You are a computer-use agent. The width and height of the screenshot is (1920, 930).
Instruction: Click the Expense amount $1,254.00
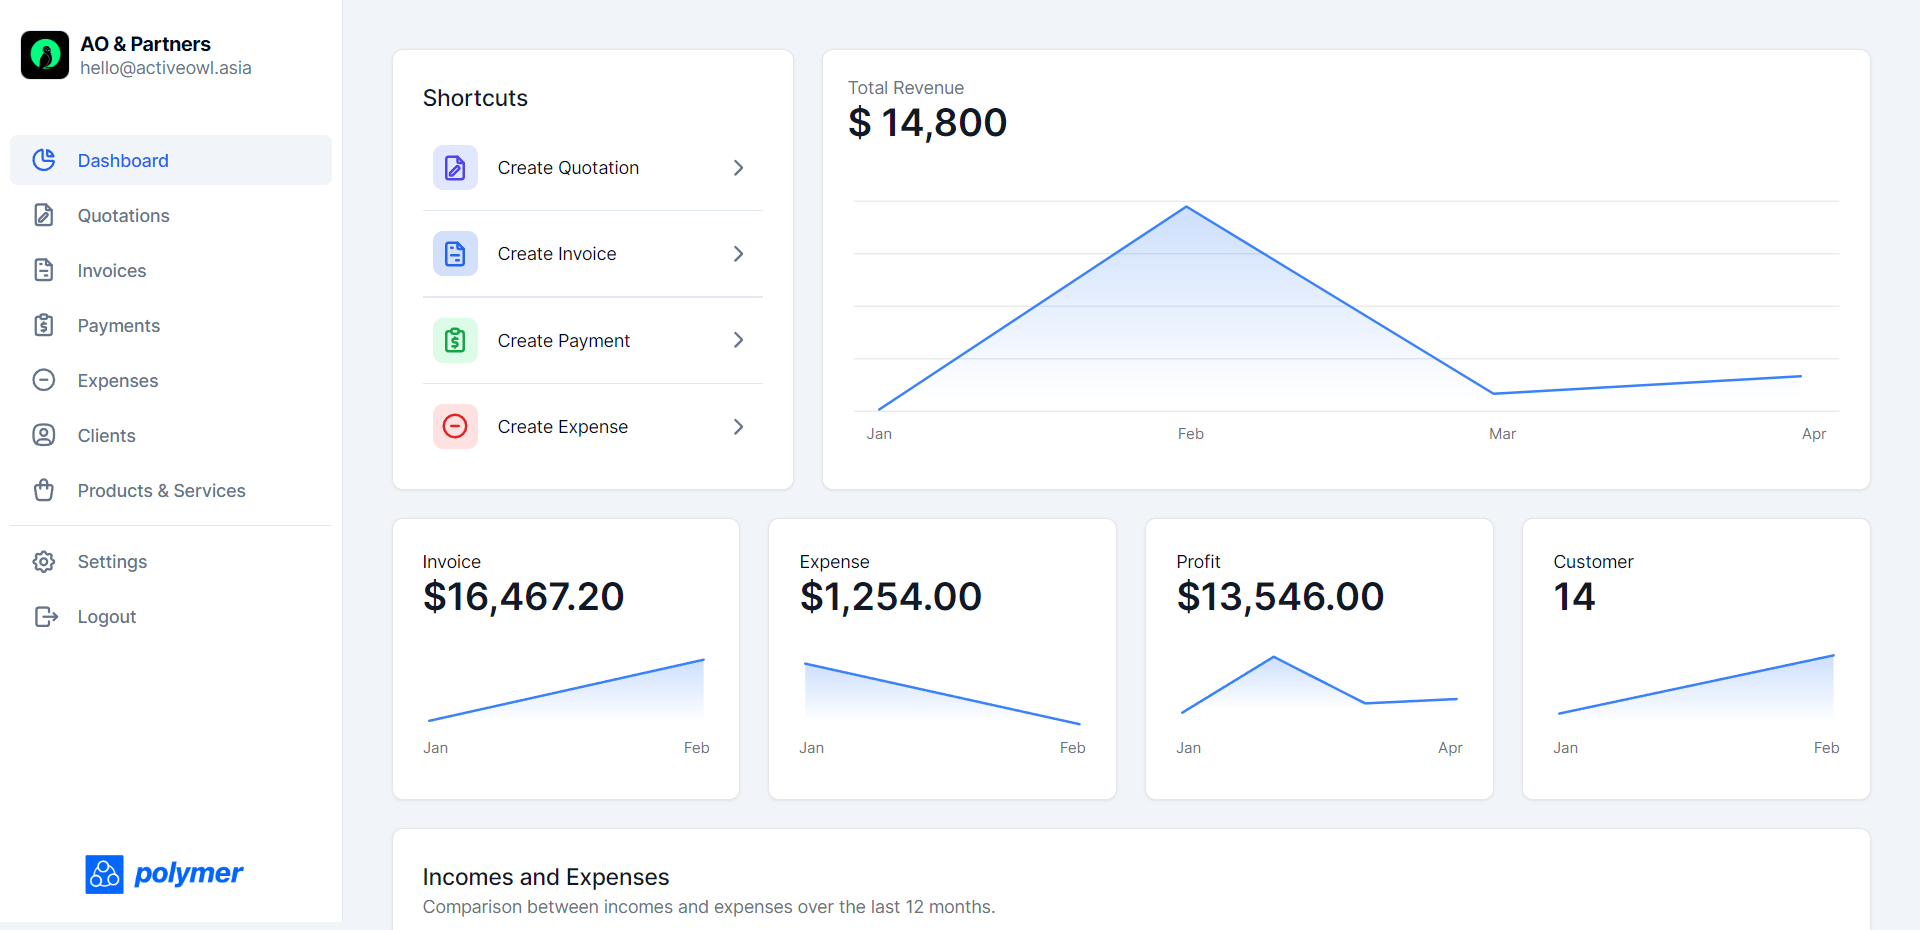tap(891, 597)
